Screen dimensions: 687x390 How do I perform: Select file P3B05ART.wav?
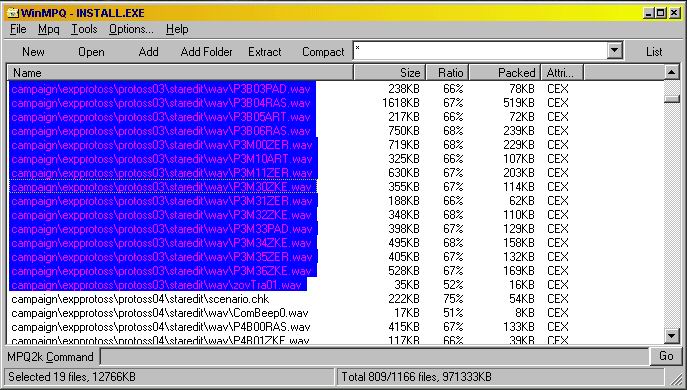click(x=162, y=117)
